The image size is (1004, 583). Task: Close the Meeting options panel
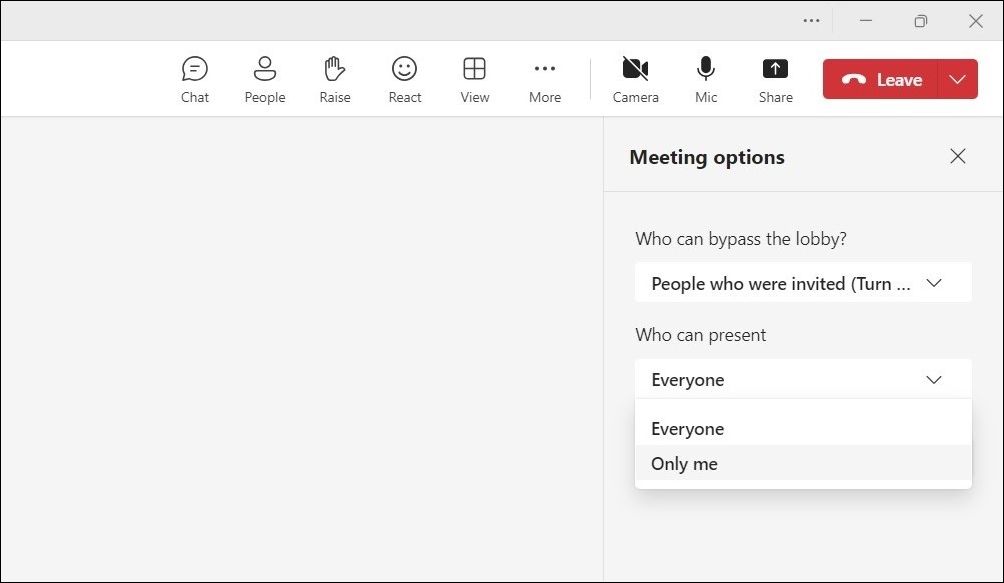click(x=957, y=156)
